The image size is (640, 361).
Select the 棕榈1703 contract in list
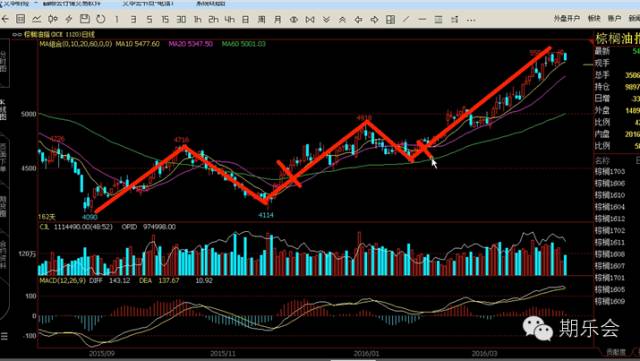pyautogui.click(x=610, y=172)
